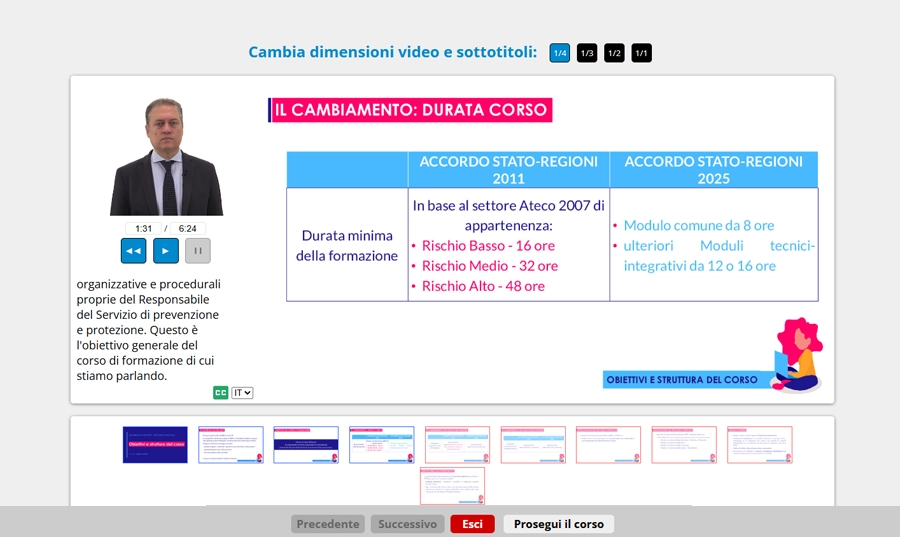
Task: Open the IT subtitle language dropdown
Action: [242, 393]
